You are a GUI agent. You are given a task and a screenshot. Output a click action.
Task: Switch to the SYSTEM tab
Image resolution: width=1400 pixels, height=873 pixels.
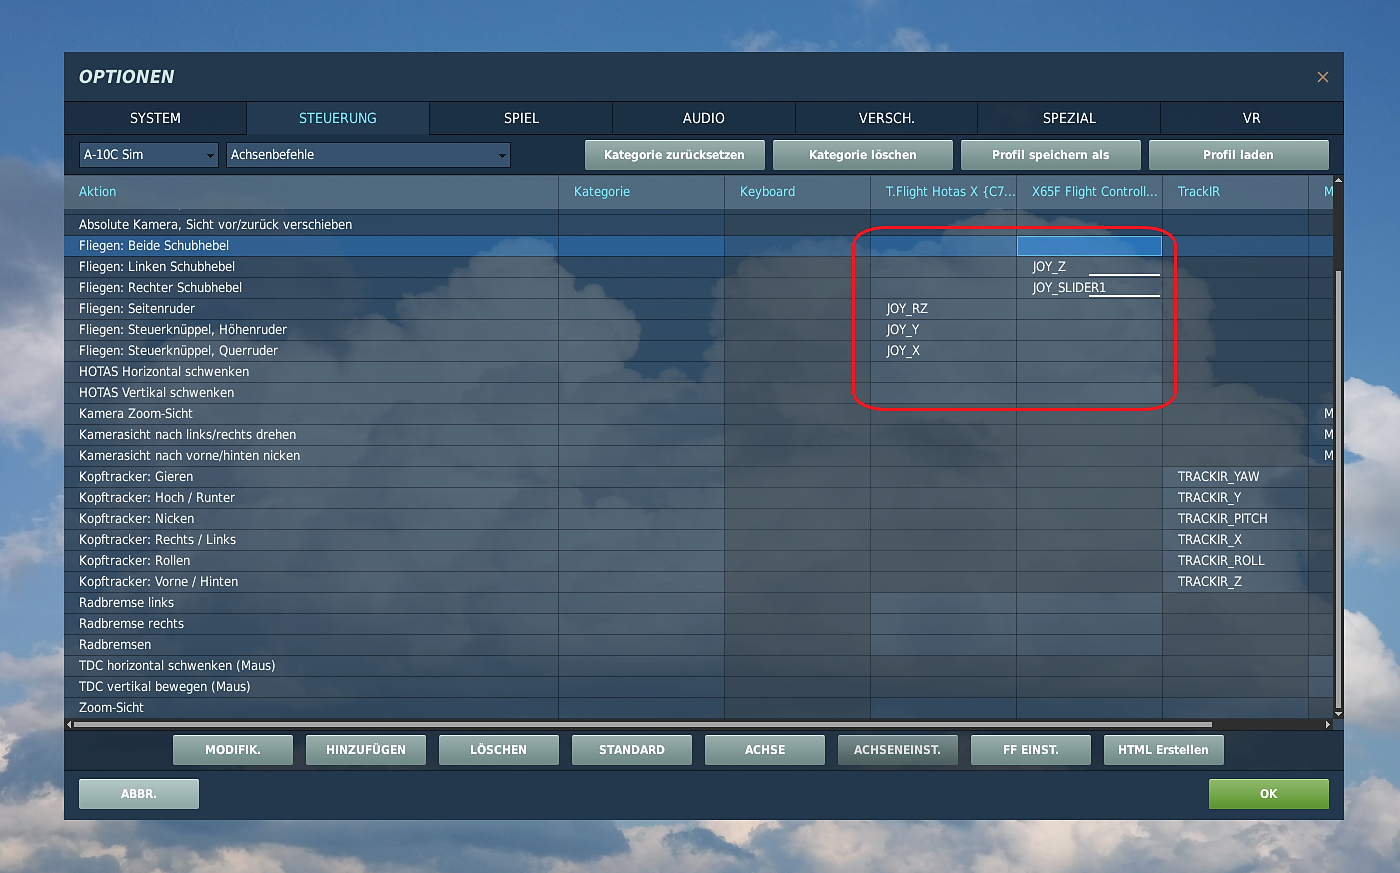155,118
